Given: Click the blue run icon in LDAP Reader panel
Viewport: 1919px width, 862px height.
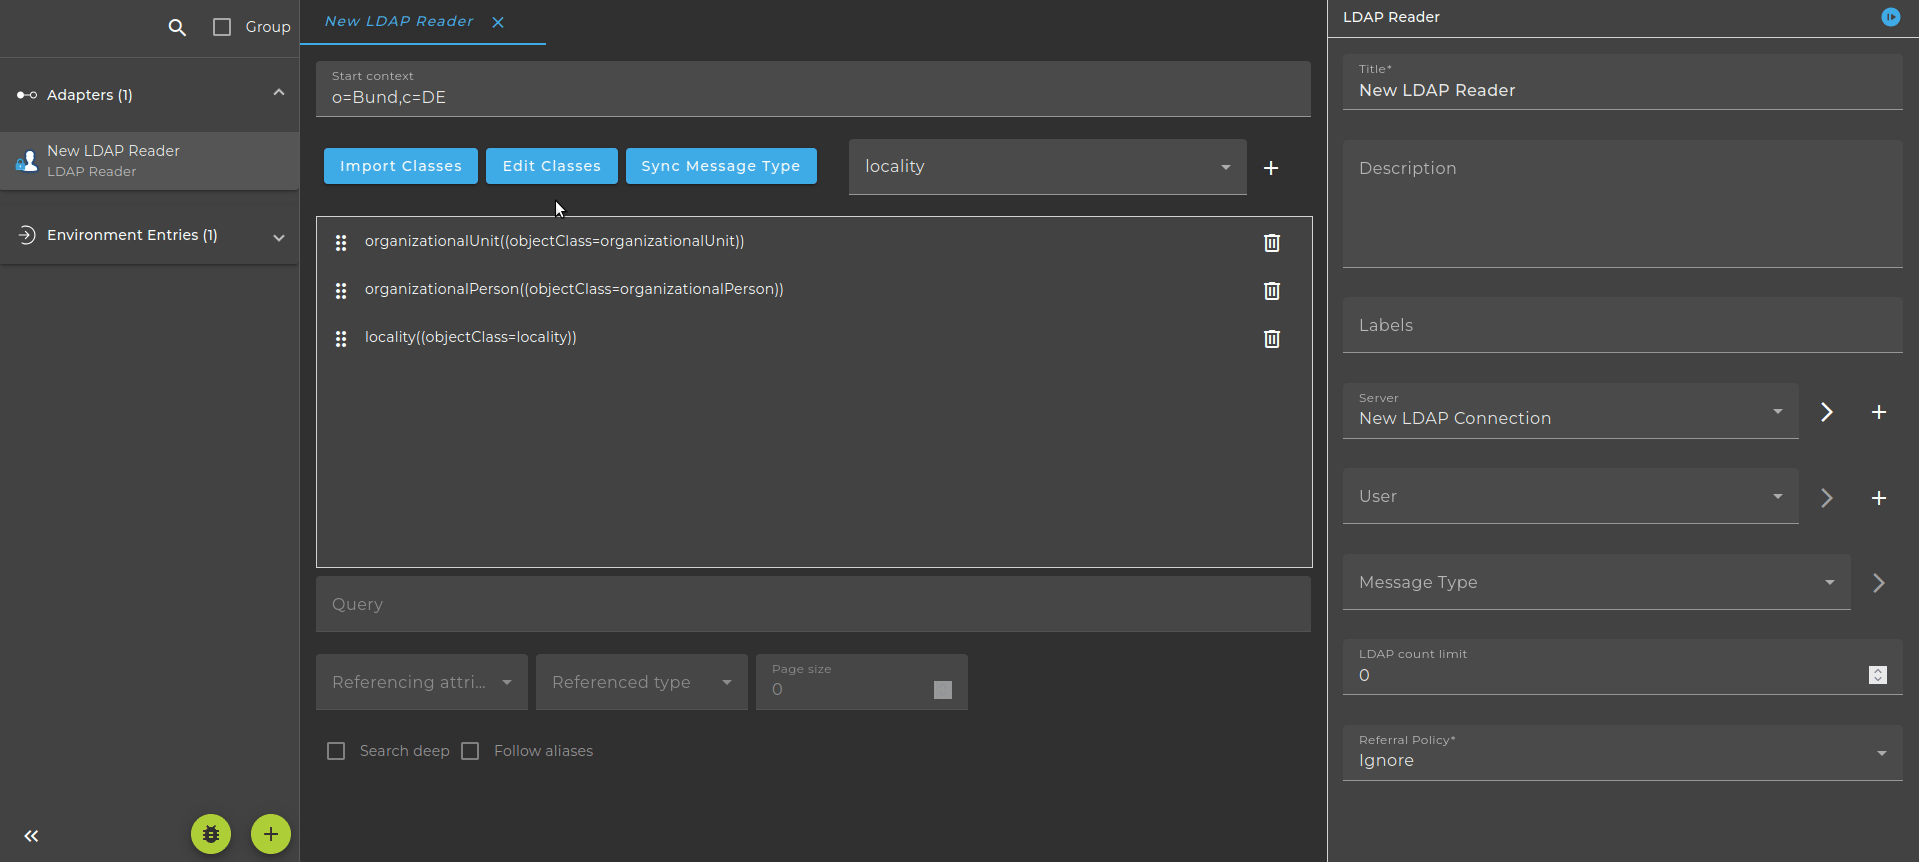Looking at the screenshot, I should (x=1891, y=17).
